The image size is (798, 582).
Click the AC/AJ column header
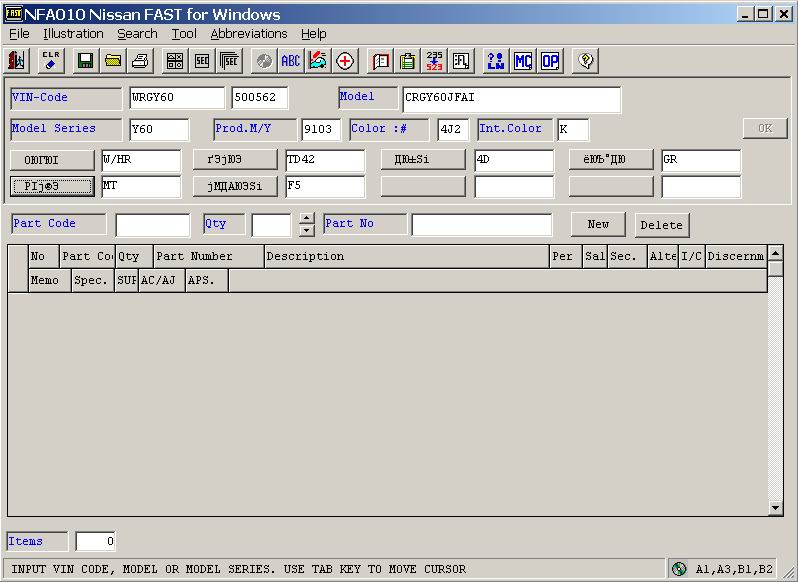click(161, 280)
